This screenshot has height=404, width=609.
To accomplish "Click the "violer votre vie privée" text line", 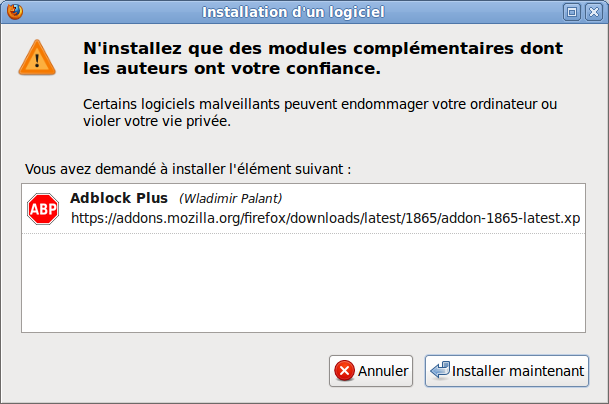I will (157, 121).
